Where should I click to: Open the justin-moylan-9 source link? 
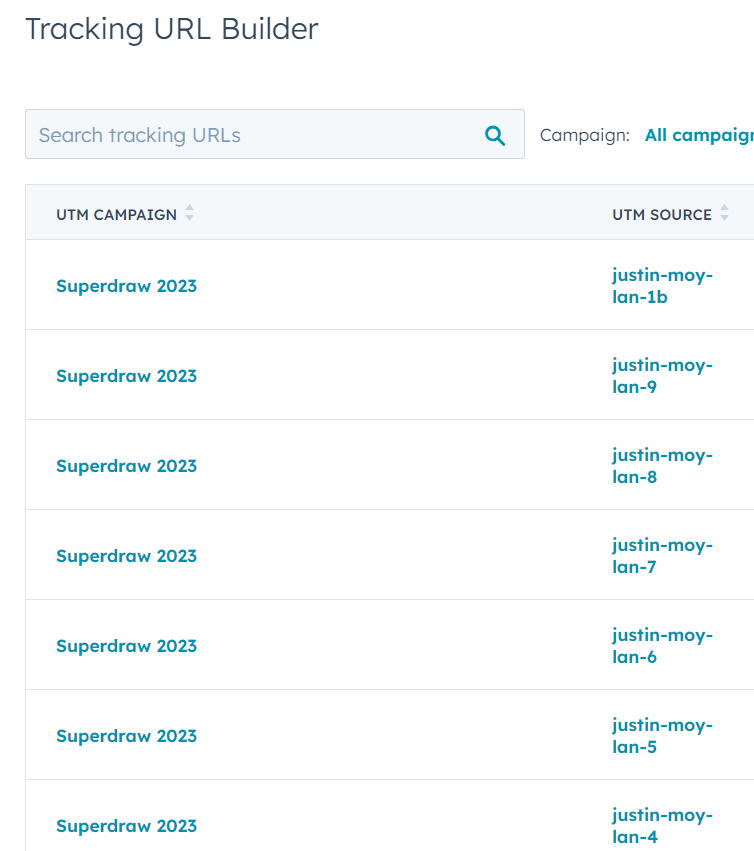pyautogui.click(x=661, y=376)
